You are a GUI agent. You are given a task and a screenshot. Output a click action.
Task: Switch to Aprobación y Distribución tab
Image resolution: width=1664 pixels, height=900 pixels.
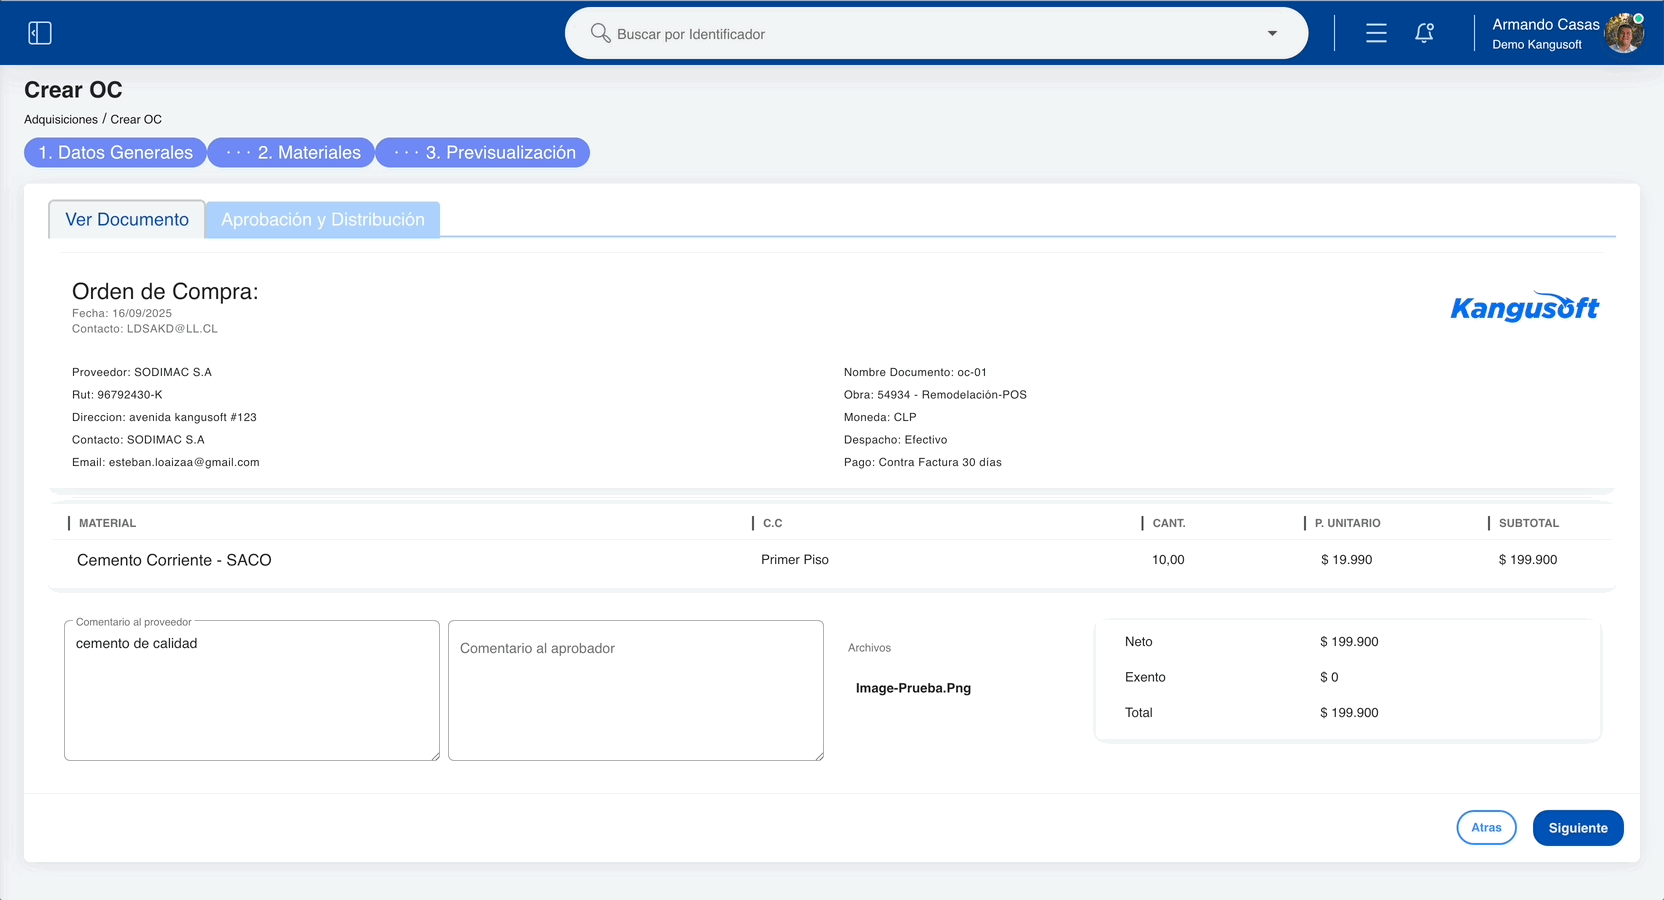(323, 219)
